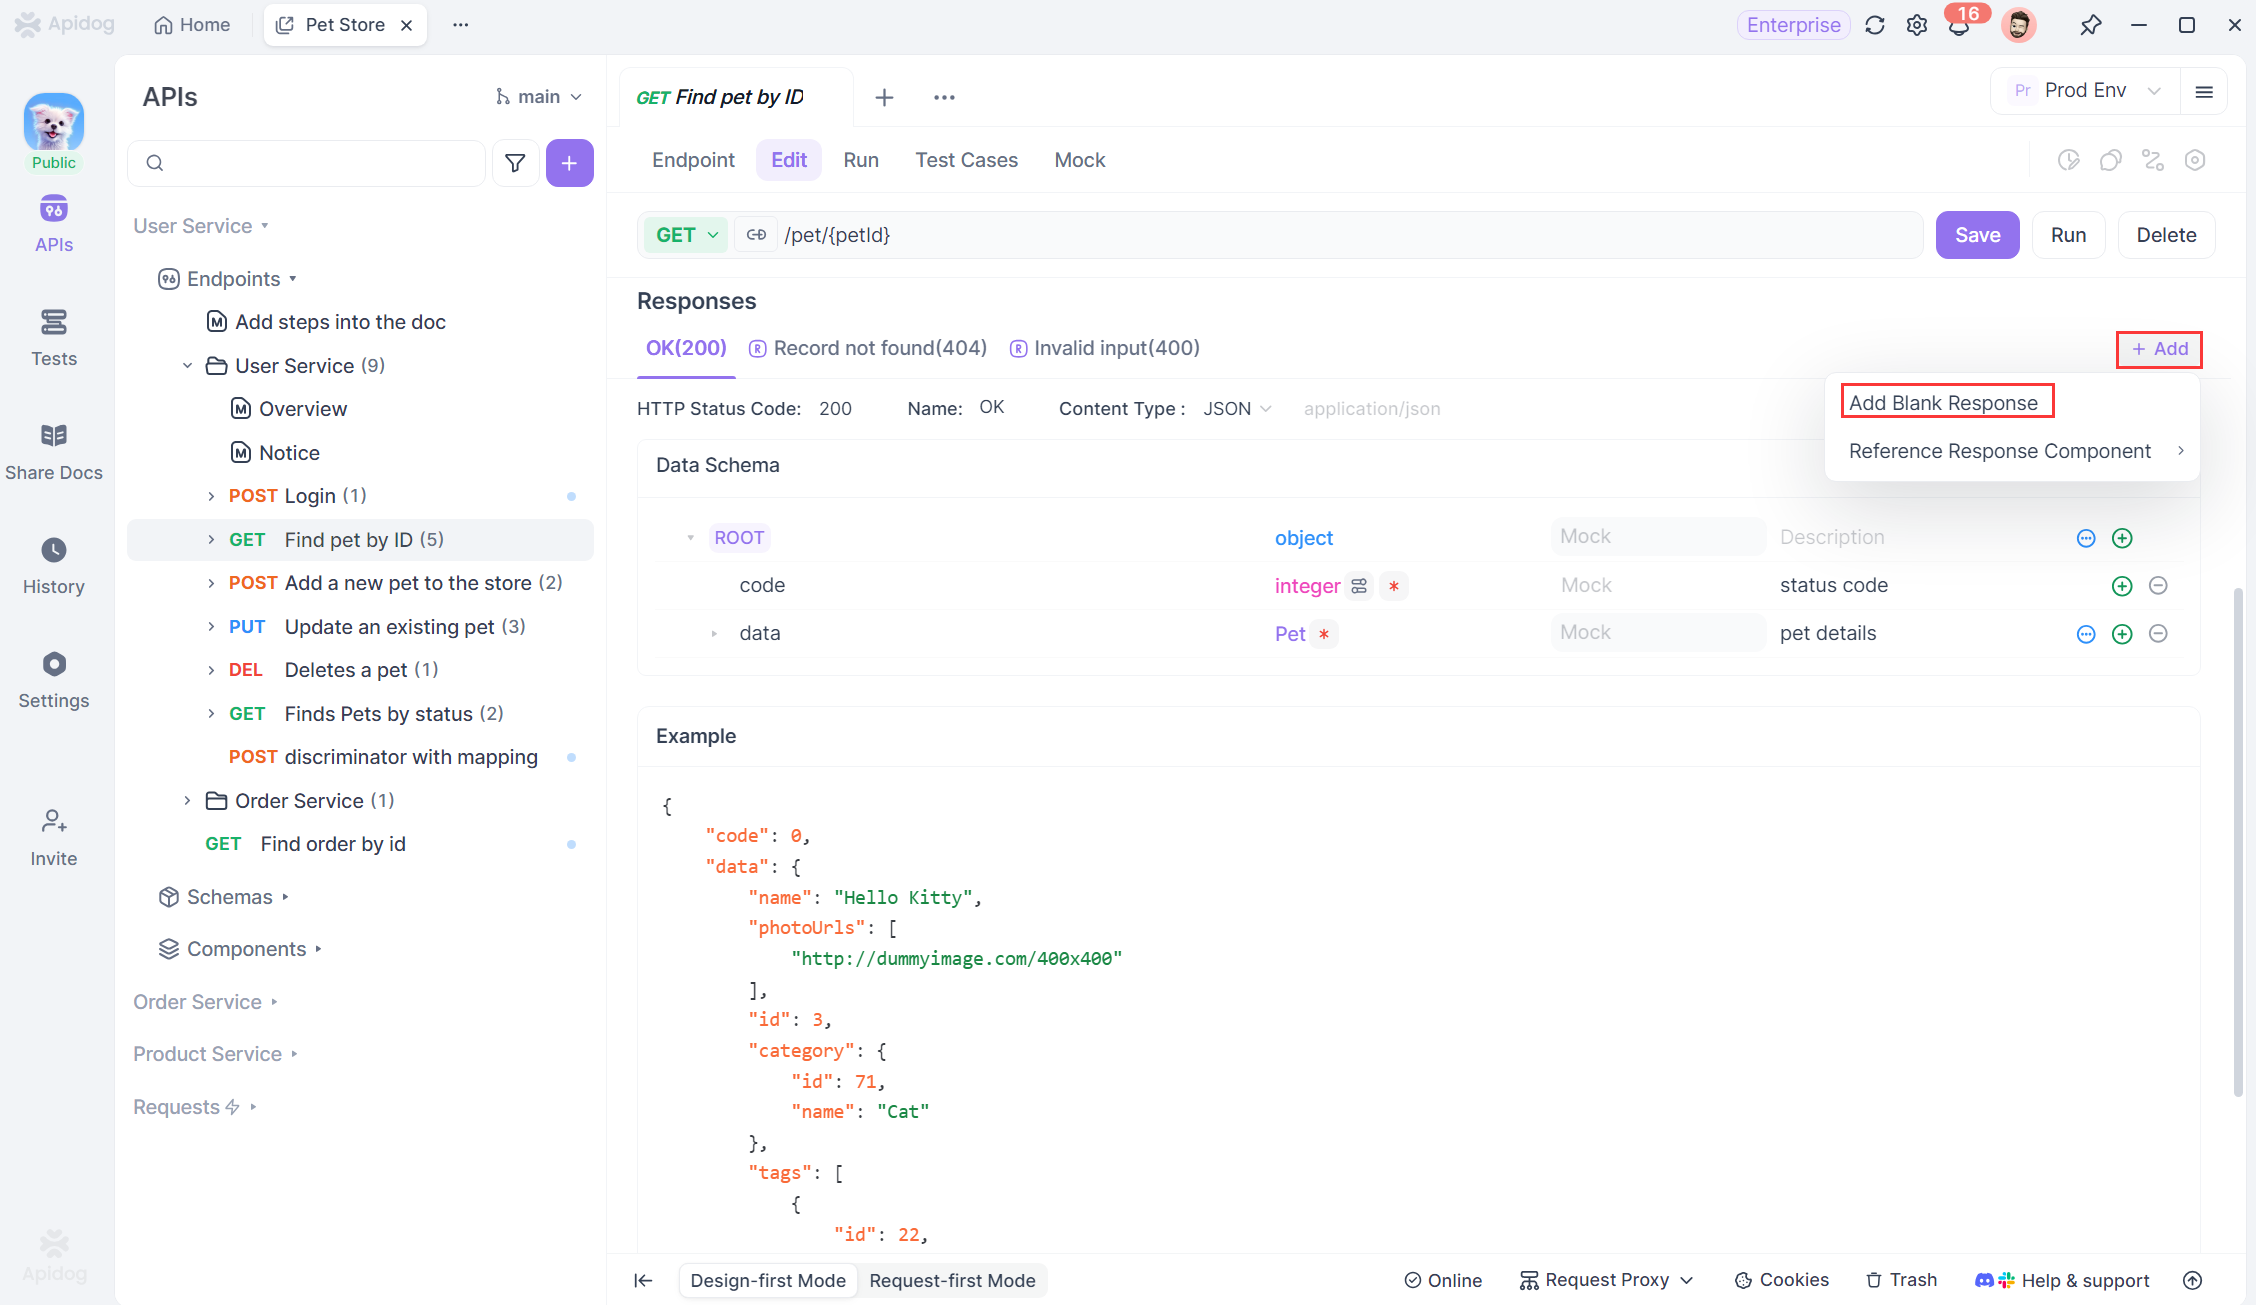Open Share Docs in sidebar

tap(54, 452)
